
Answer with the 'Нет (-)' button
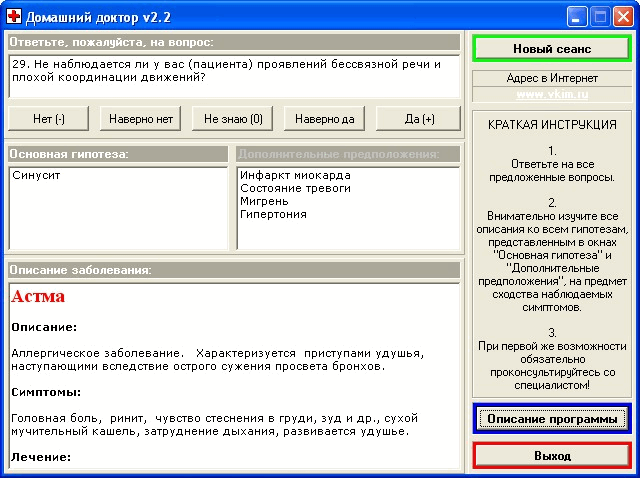click(49, 119)
